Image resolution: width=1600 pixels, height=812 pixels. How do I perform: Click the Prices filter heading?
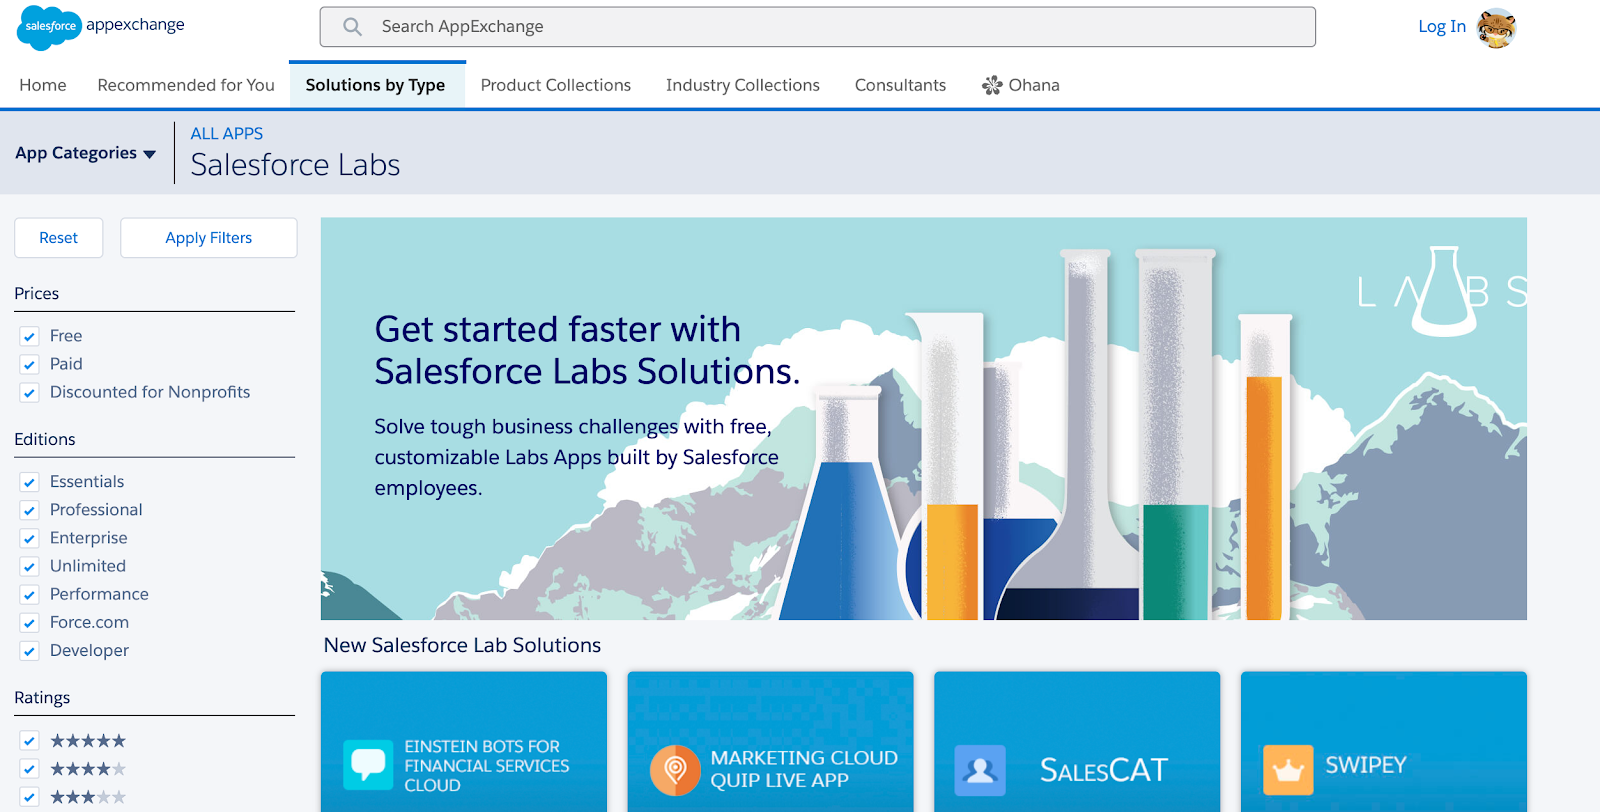[37, 293]
